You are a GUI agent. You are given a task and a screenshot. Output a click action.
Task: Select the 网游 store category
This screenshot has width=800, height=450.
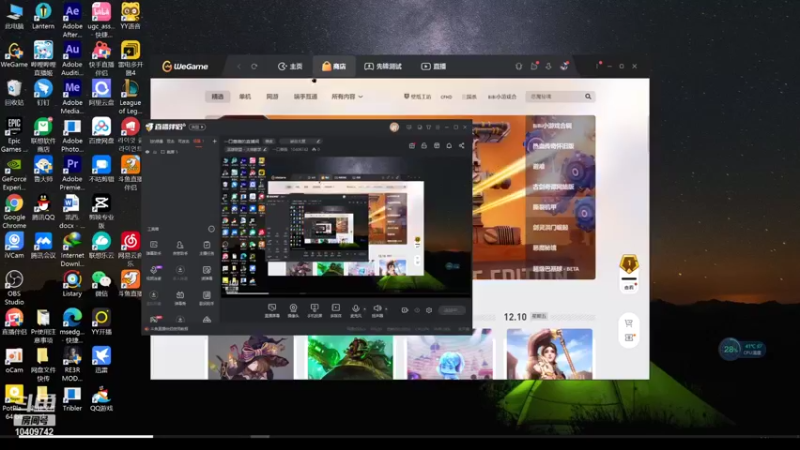click(x=272, y=96)
